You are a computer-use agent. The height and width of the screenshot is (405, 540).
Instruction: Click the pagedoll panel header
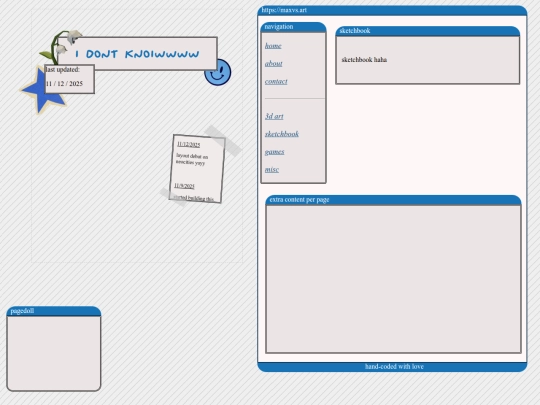pos(54,311)
